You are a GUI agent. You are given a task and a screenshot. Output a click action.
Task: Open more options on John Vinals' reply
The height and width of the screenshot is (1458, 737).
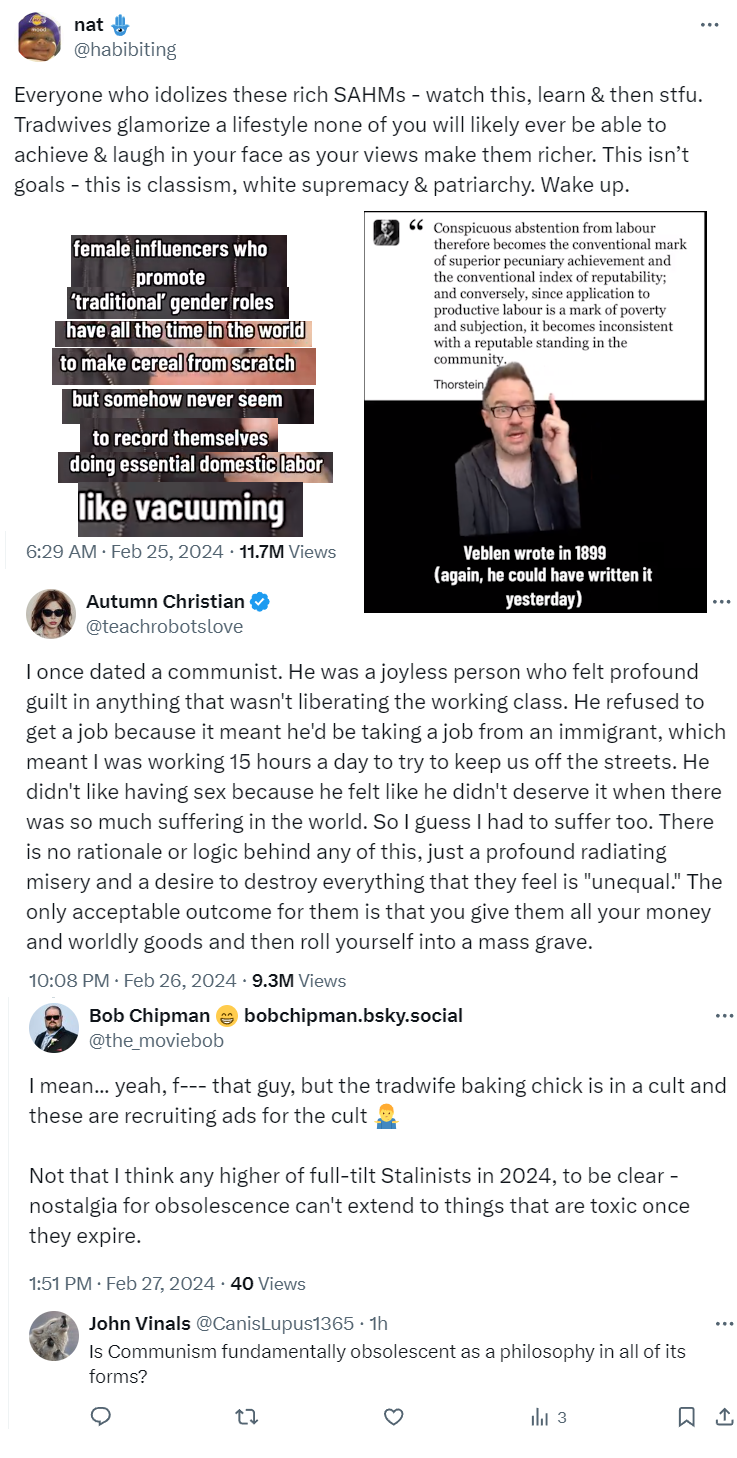[x=725, y=1323]
